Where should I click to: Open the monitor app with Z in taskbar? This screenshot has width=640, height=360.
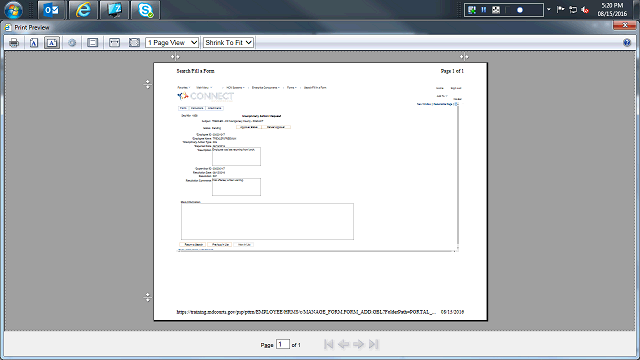click(114, 10)
